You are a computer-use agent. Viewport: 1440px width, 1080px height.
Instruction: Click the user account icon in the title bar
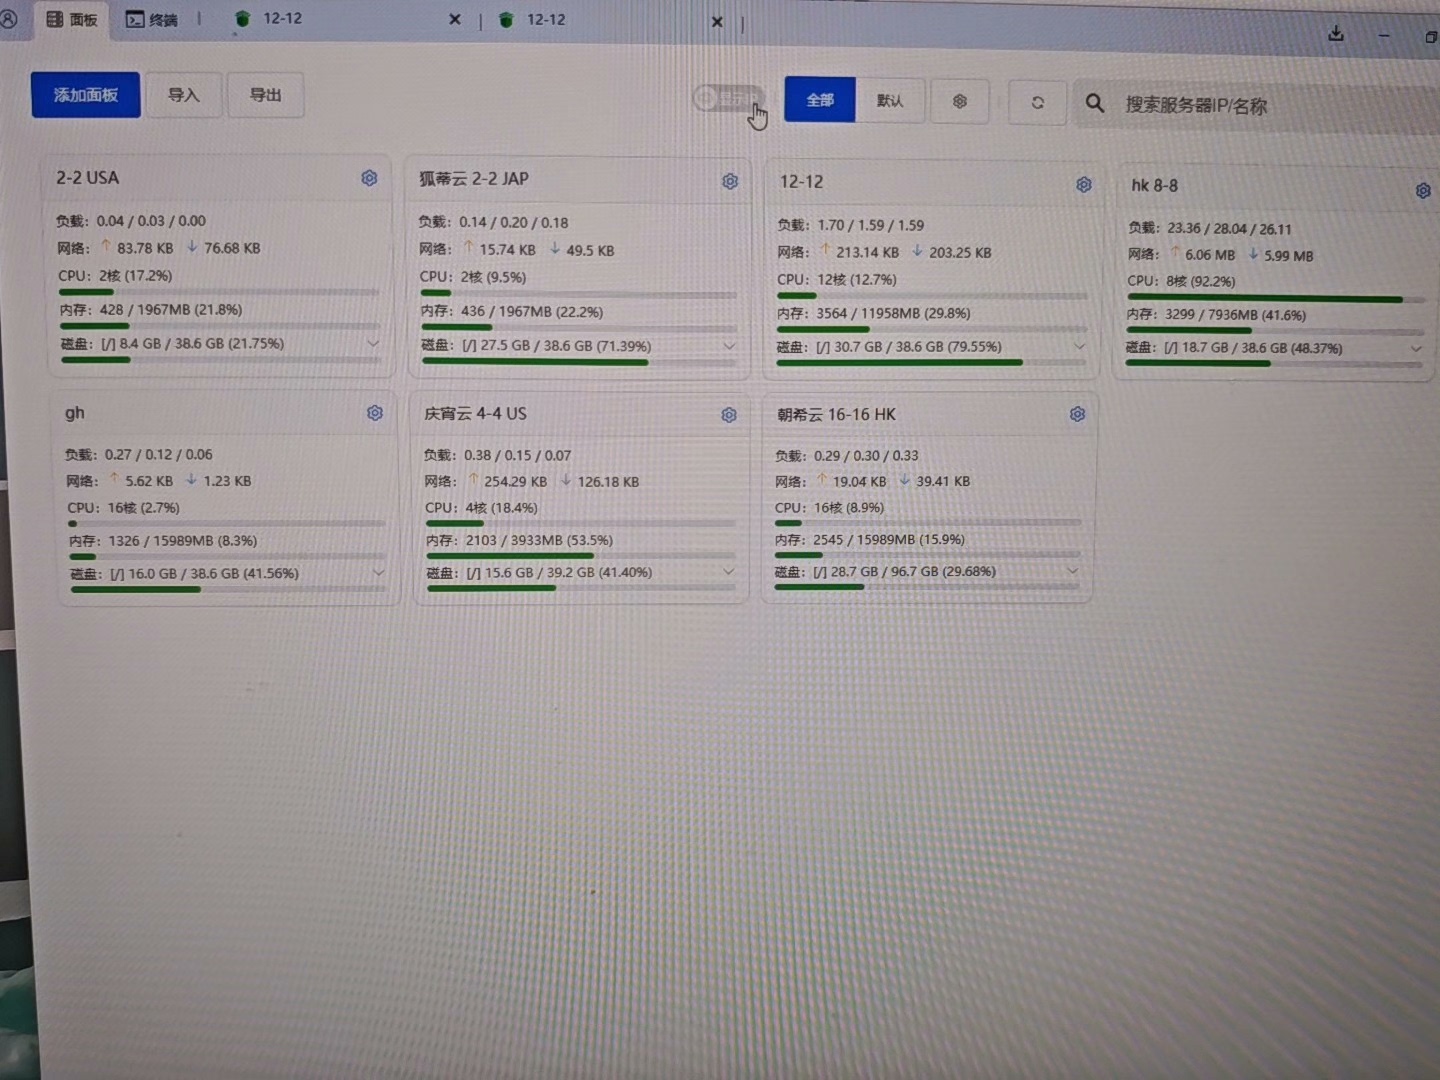tap(8, 18)
